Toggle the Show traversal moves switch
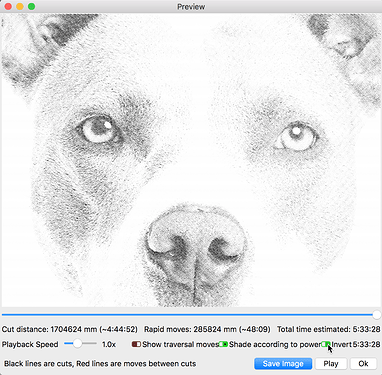This screenshot has height=375, width=382. [136, 344]
